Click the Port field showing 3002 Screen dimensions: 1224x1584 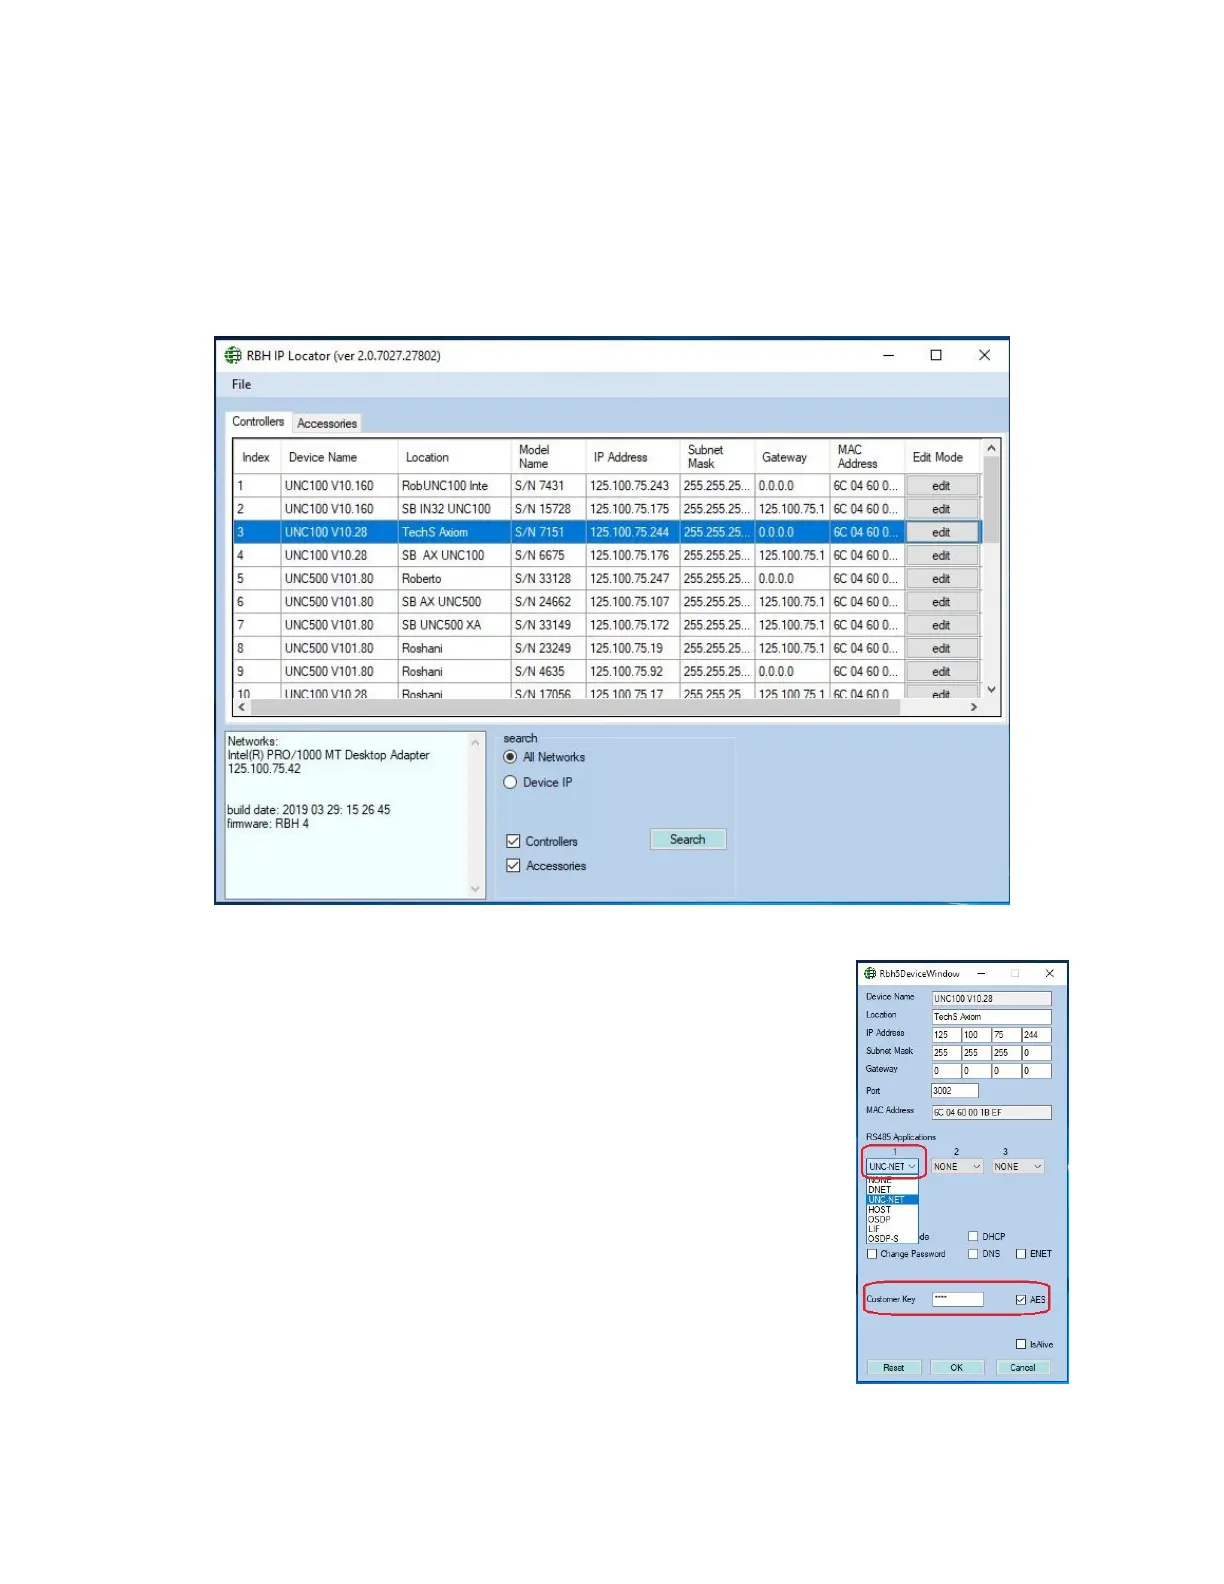955,1091
